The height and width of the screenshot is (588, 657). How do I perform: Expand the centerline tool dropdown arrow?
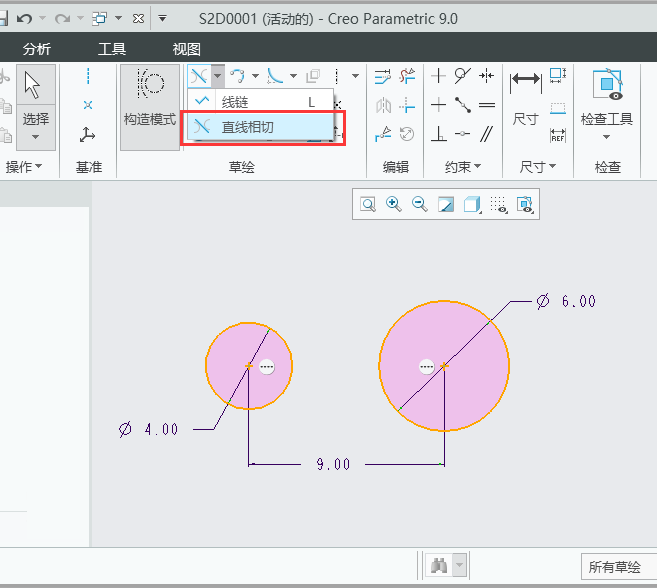[x=355, y=76]
